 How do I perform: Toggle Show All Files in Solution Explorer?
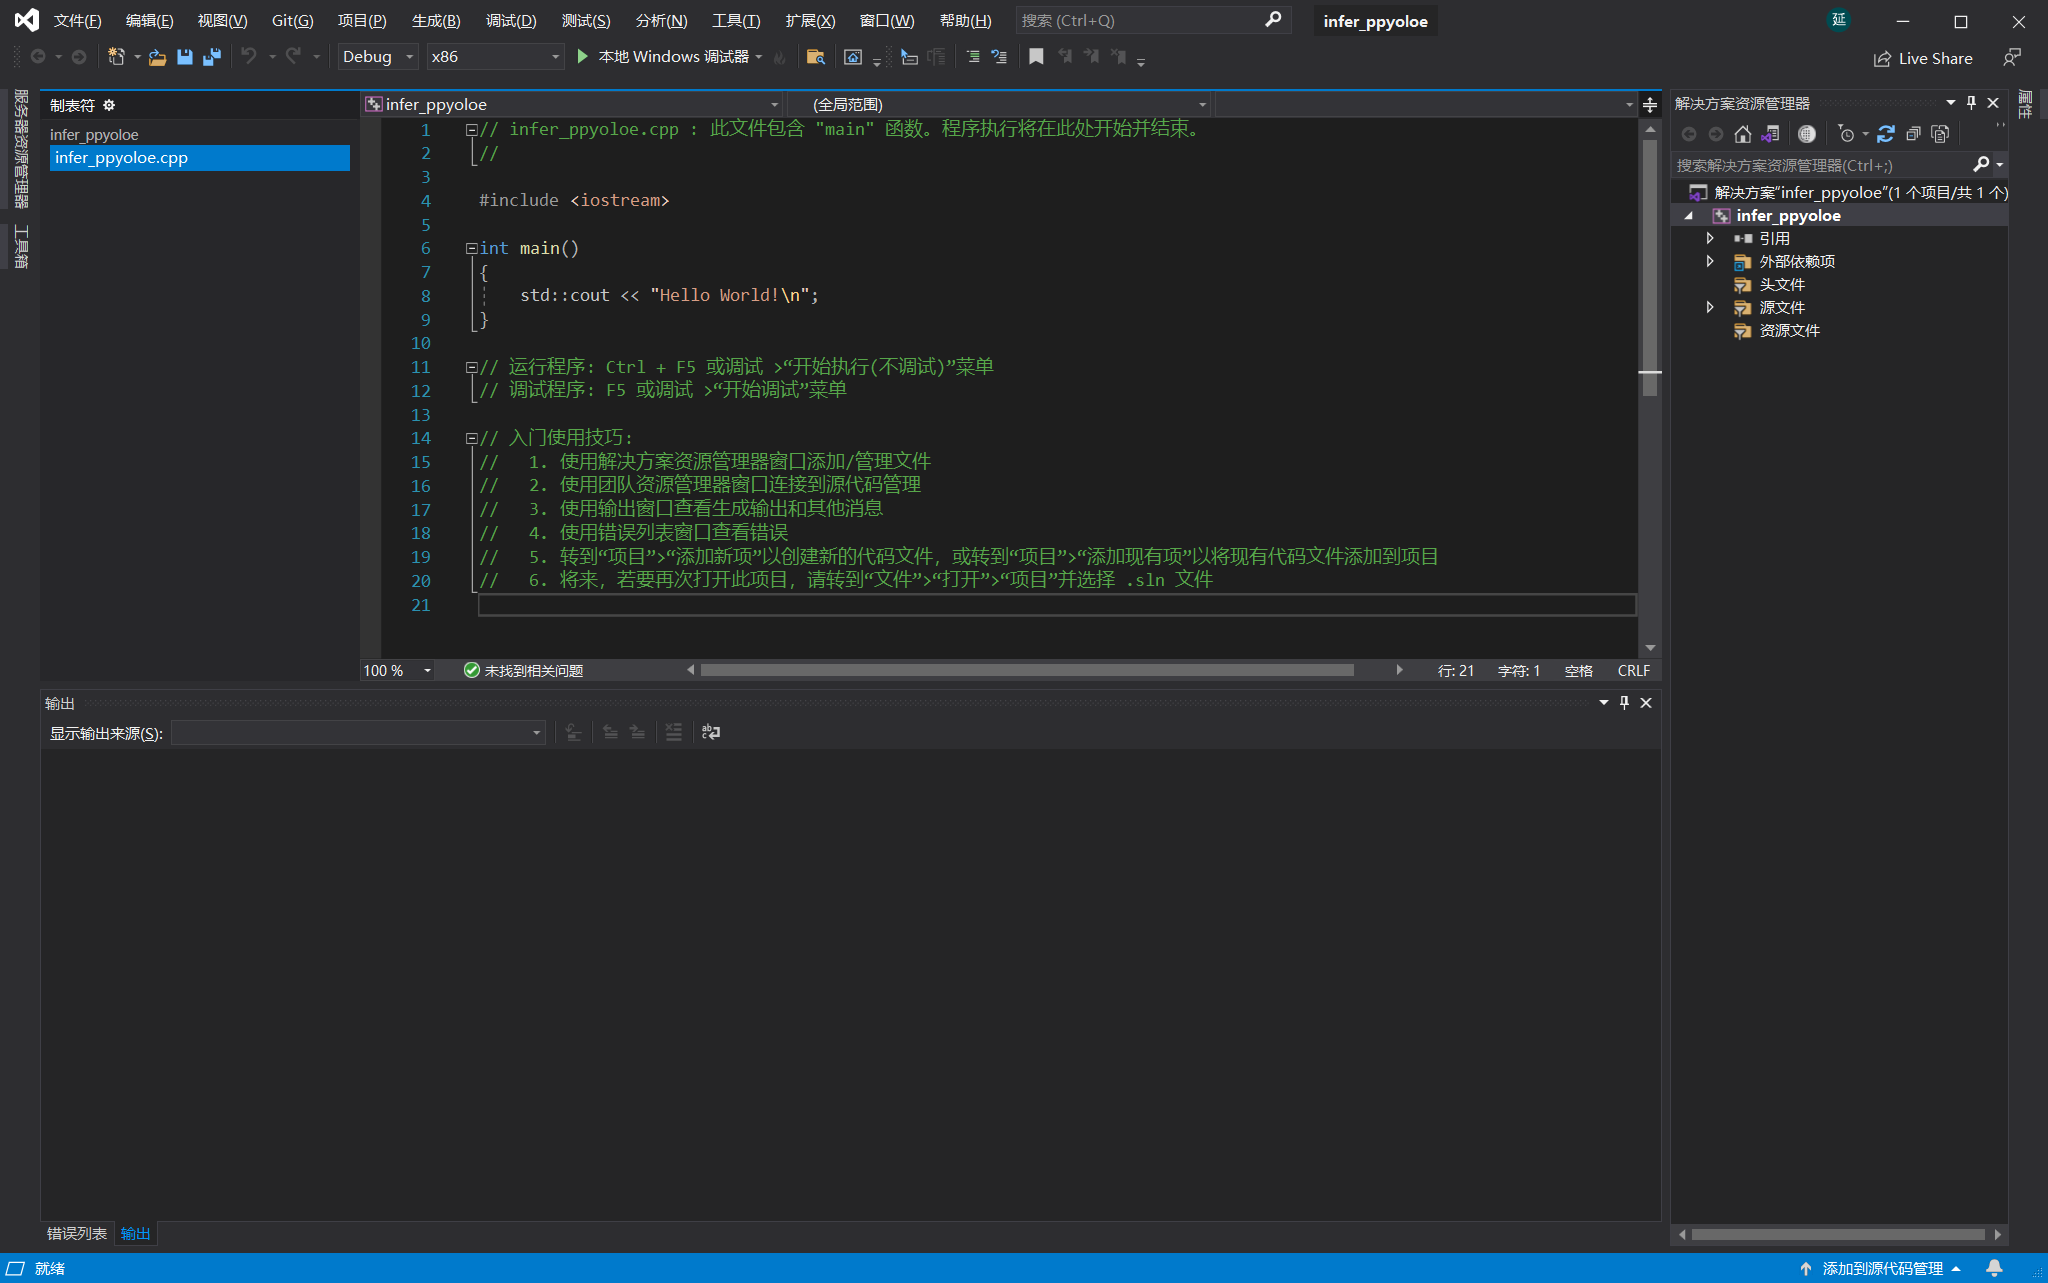1940,134
